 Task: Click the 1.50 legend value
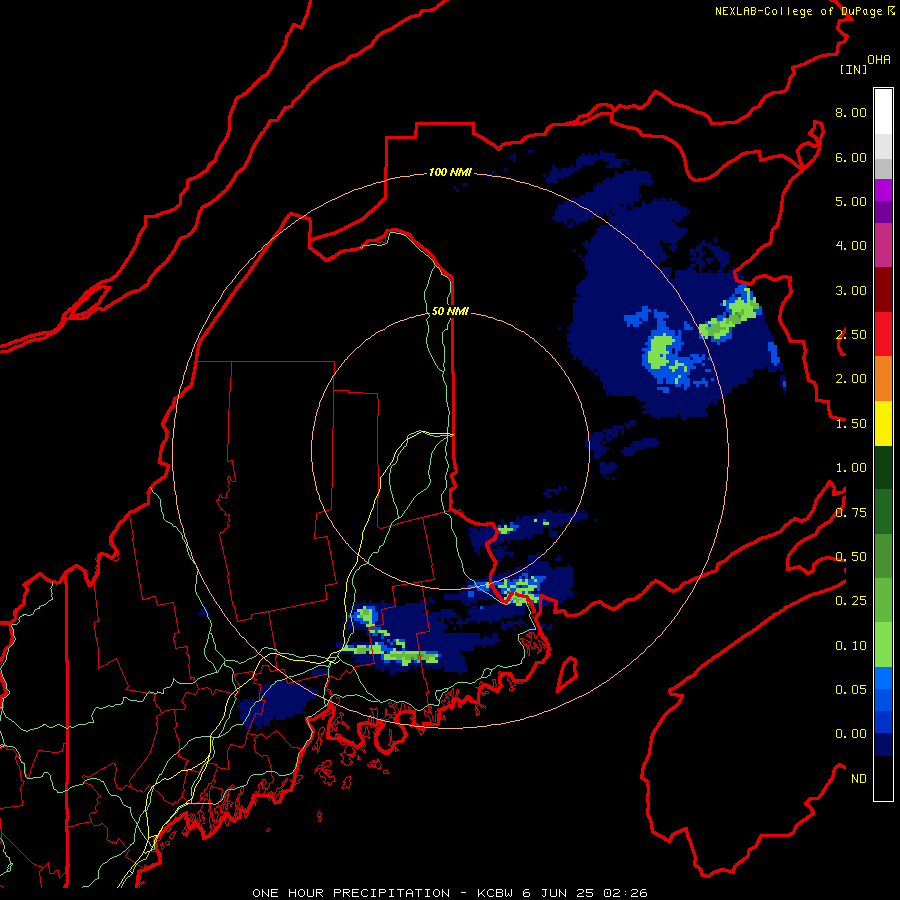pos(851,424)
